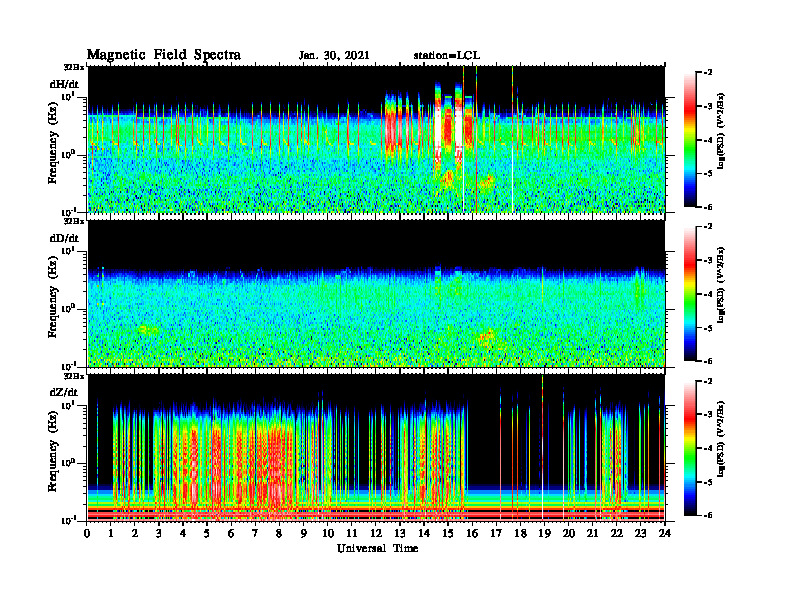Click inside the dZ/dt spectrogram plot

pyautogui.click(x=376, y=447)
